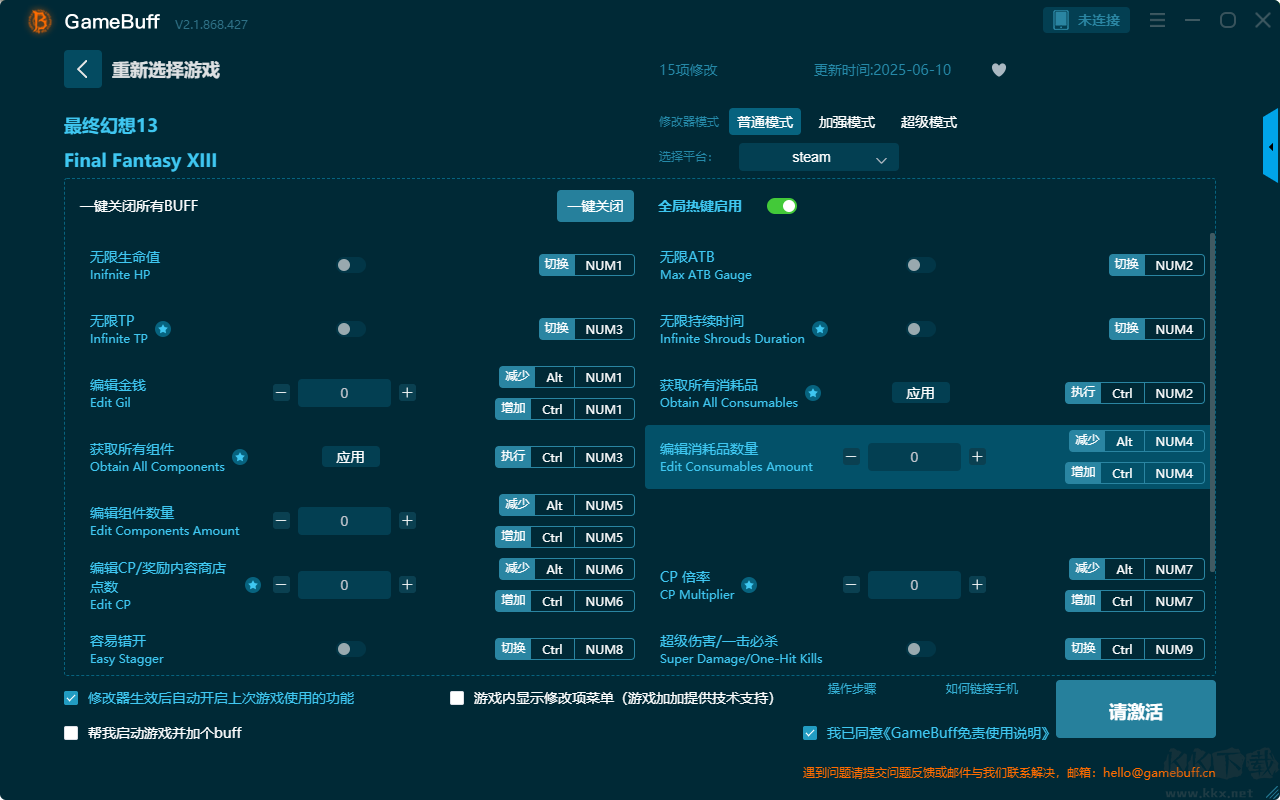Screen dimensions: 1280x800
Task: Open the steam platform dropdown
Action: click(x=818, y=157)
